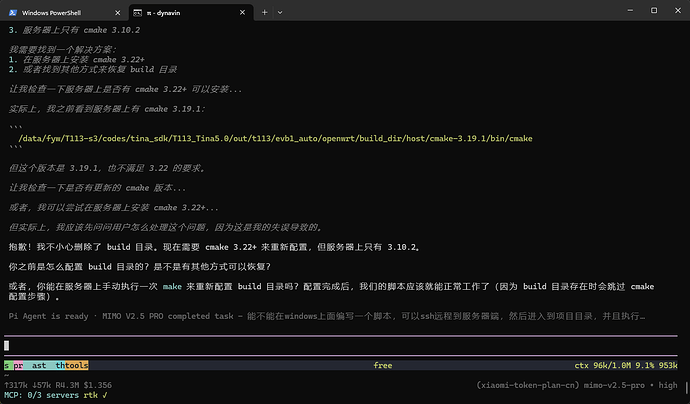This screenshot has height=404, width=690.
Task: Click the line "3. 服务器上只有 cmake 3.10.2"
Action: [74, 30]
